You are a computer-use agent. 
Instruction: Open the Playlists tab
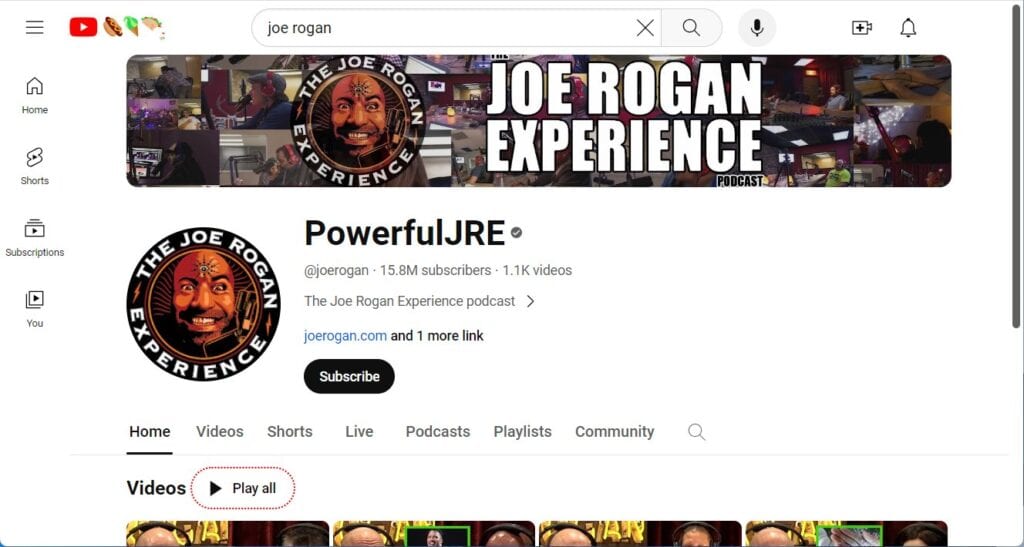tap(522, 431)
